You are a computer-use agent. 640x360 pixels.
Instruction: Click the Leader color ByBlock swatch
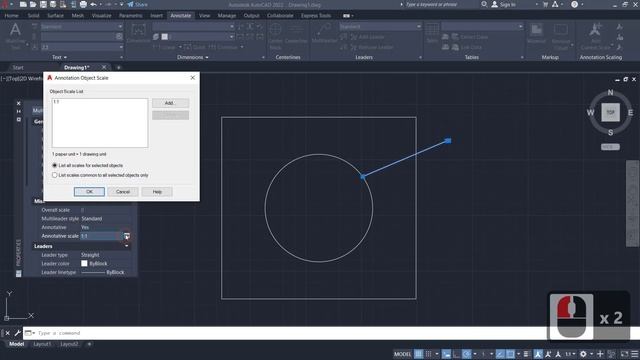(84, 263)
